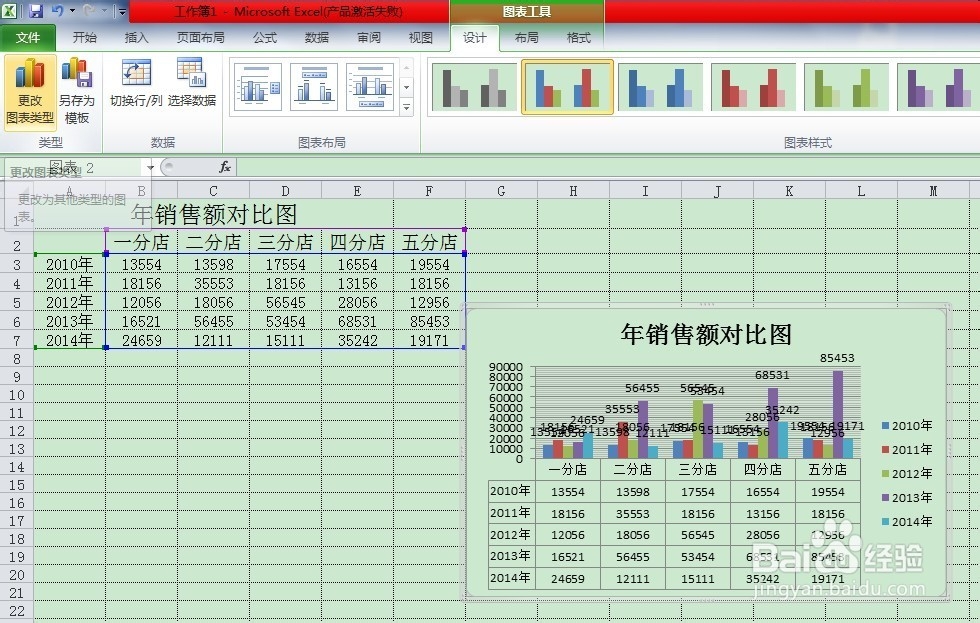Click in the formula bar input
This screenshot has width=980, height=623.
pos(606,167)
